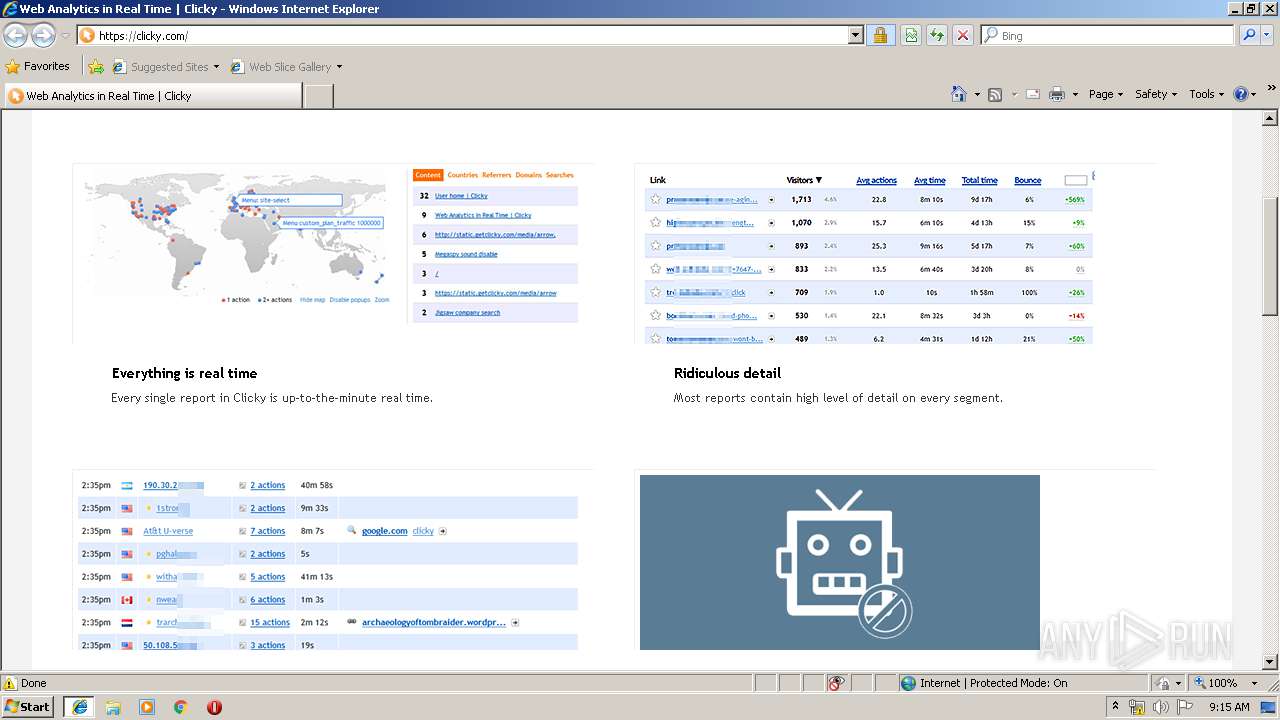Click into the Bing search box
The image size is (1280, 720).
click(1107, 36)
